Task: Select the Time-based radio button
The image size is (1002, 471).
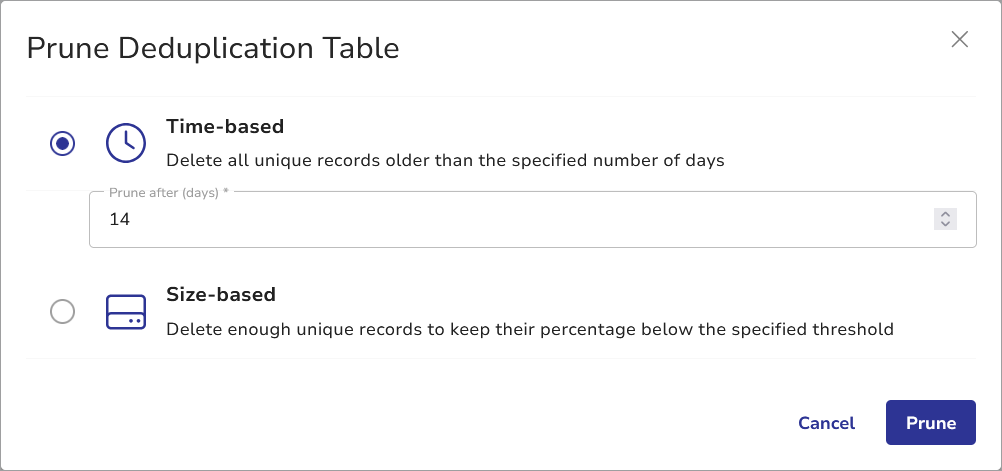Action: pyautogui.click(x=62, y=144)
